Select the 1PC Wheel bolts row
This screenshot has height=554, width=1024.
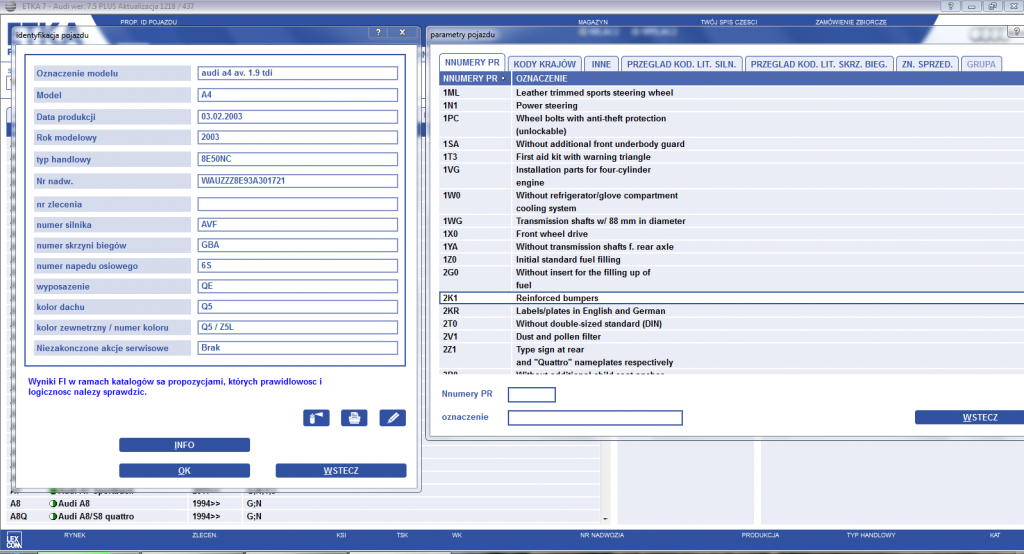click(731, 125)
